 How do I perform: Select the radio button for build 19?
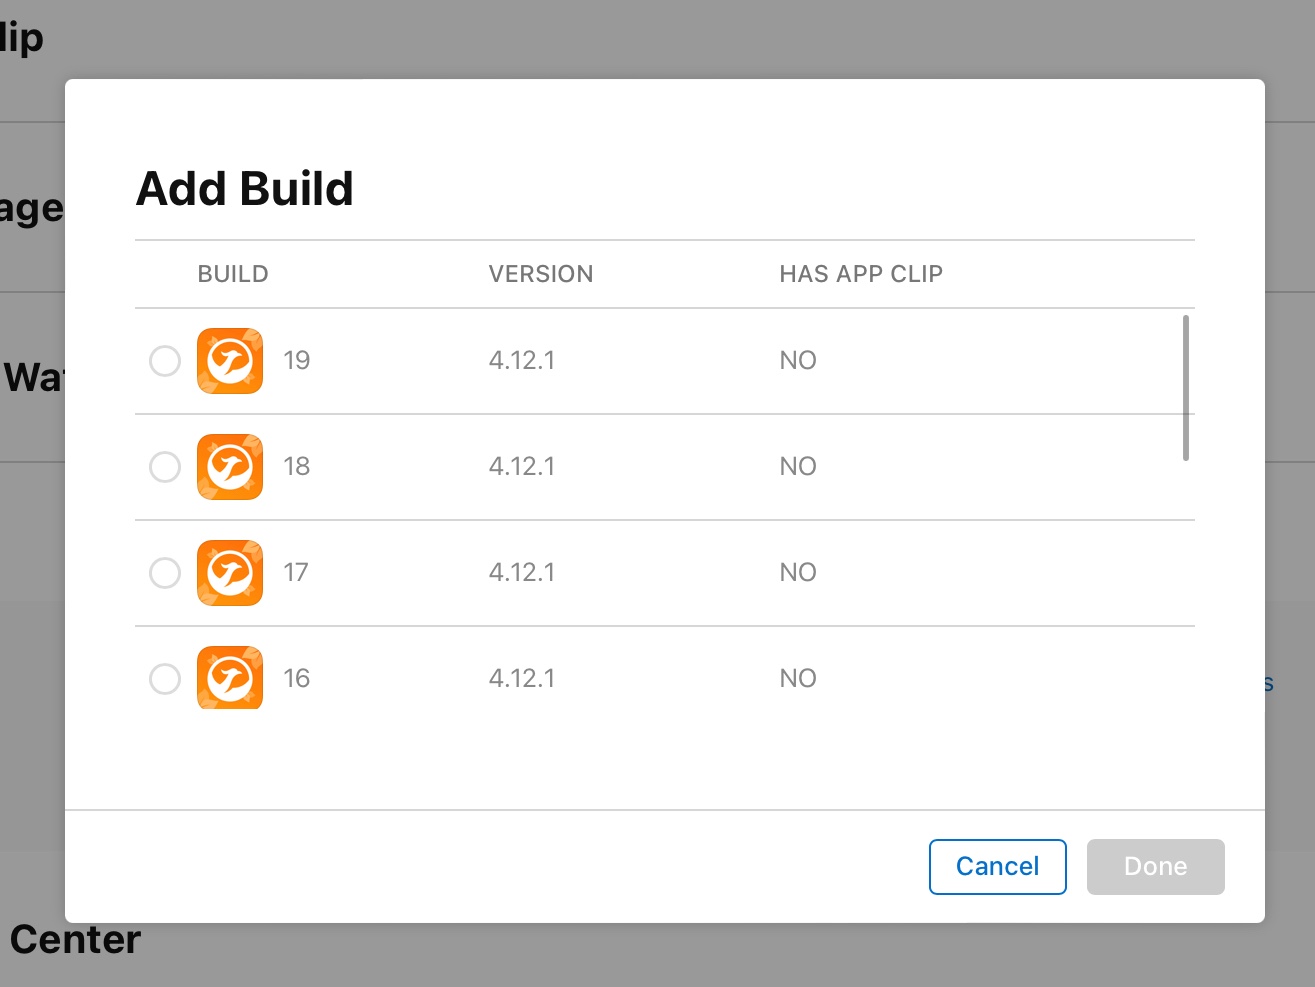(165, 361)
